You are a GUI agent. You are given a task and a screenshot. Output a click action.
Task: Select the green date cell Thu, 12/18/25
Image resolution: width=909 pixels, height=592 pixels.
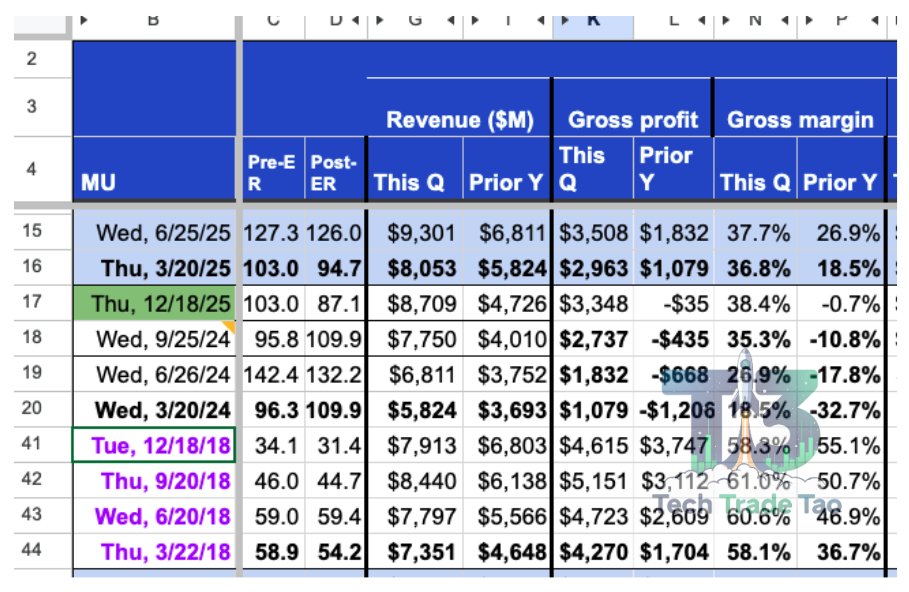point(154,303)
